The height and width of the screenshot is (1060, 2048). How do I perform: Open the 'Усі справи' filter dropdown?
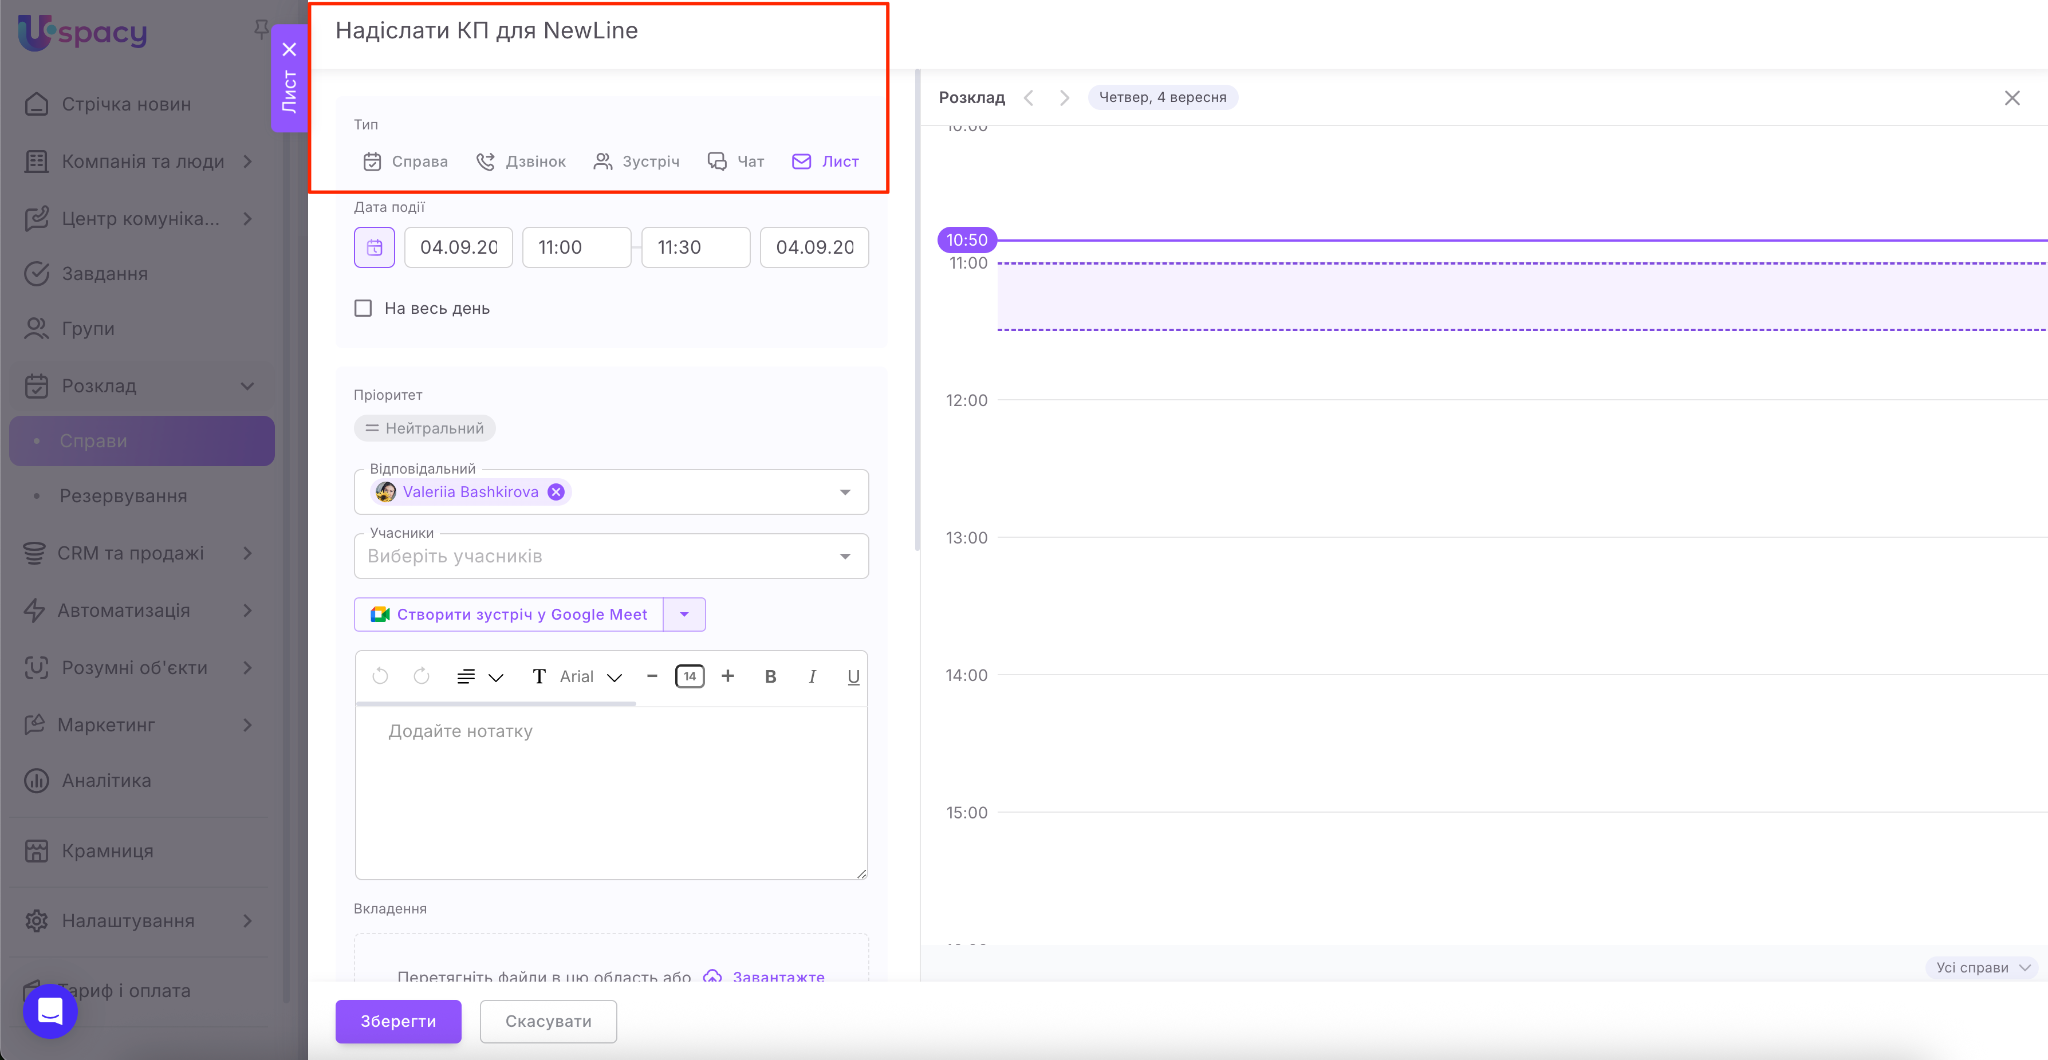(x=1982, y=967)
